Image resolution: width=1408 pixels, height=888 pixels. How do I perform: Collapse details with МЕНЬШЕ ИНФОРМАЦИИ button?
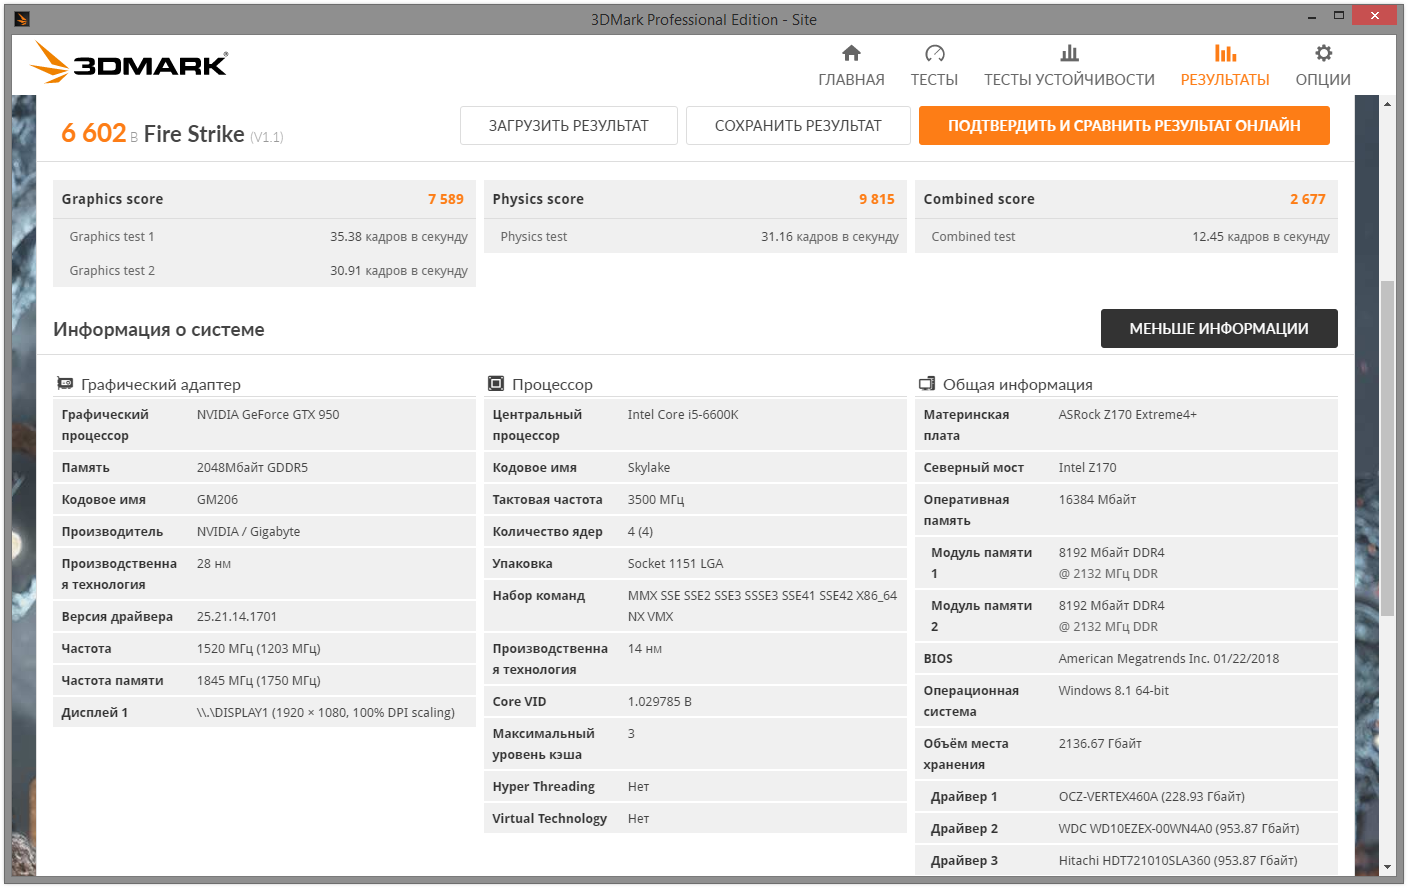tap(1219, 329)
